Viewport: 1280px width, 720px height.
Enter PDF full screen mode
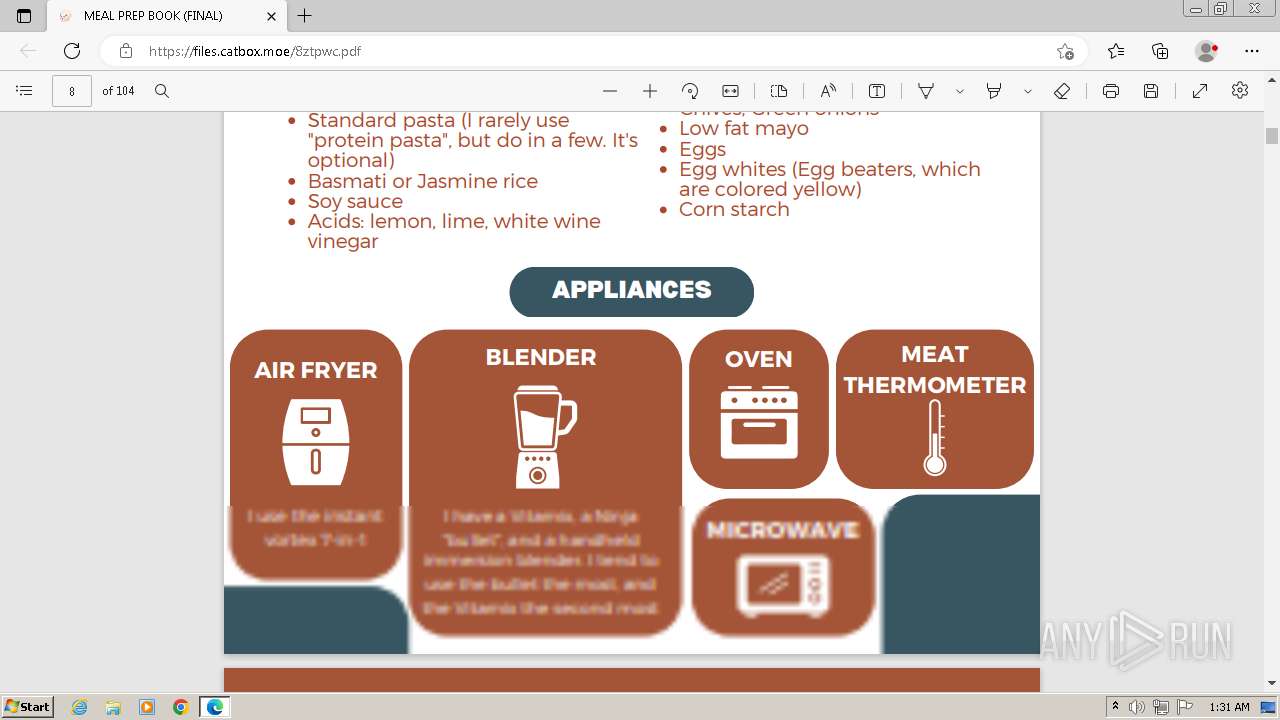pos(1200,91)
